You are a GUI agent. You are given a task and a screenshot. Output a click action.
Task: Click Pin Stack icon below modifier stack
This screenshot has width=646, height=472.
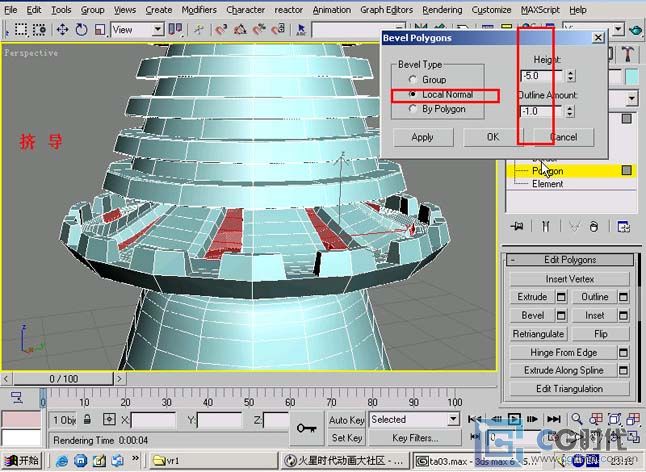[x=517, y=226]
